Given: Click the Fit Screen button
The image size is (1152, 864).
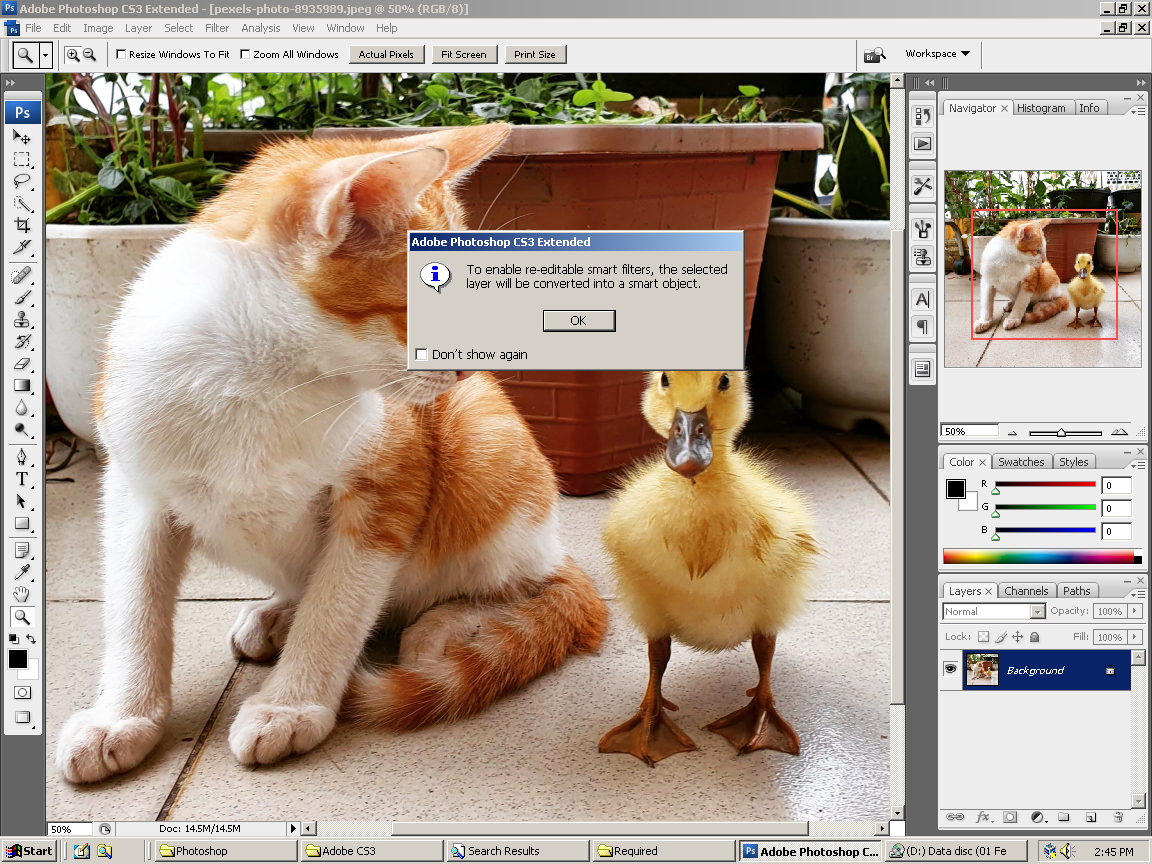Looking at the screenshot, I should (x=464, y=54).
